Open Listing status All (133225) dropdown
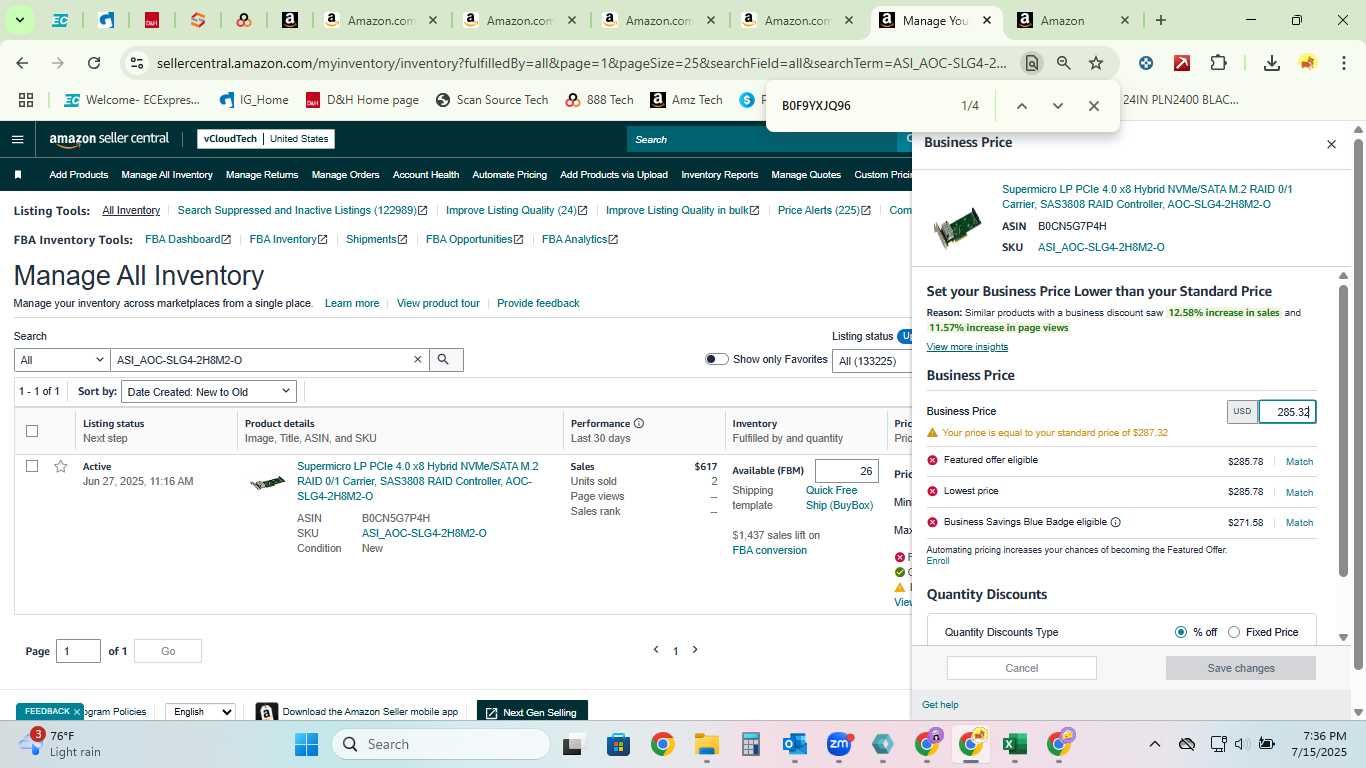This screenshot has width=1366, height=768. 872,361
